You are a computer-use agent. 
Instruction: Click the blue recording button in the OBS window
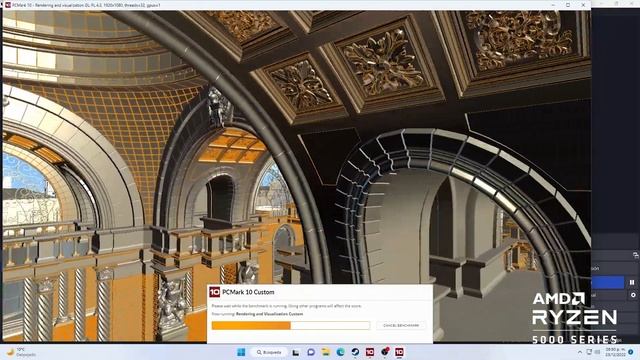pos(607,282)
